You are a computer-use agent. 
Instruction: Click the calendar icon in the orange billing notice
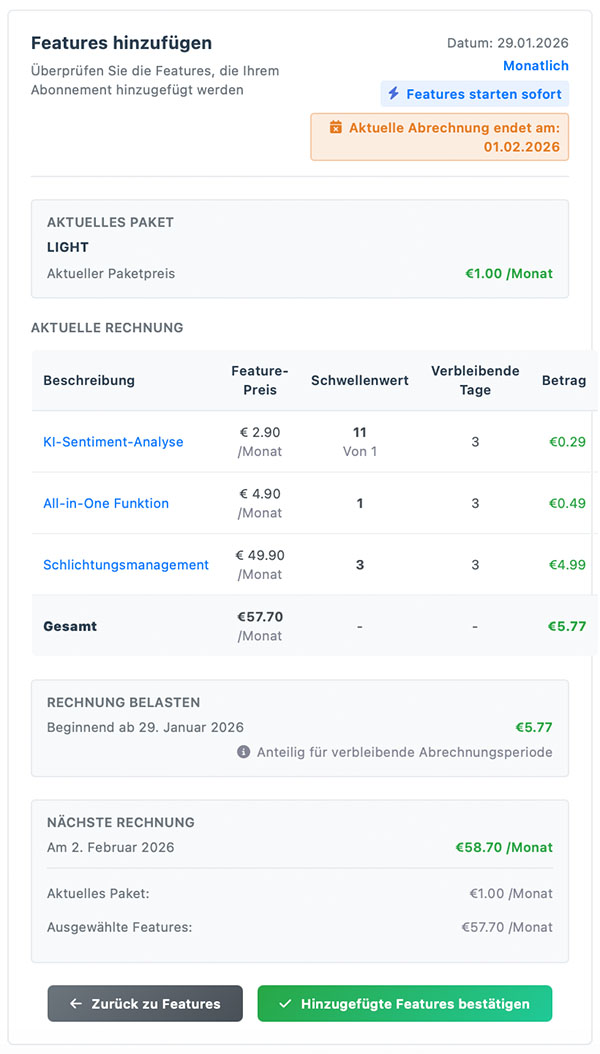tap(336, 128)
